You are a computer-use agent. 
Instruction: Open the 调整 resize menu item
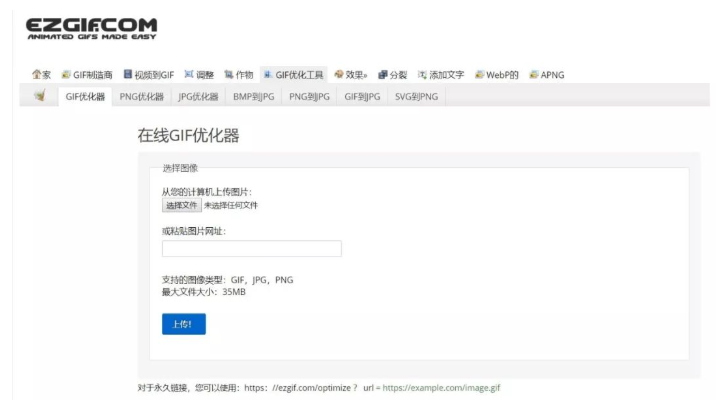coord(199,75)
